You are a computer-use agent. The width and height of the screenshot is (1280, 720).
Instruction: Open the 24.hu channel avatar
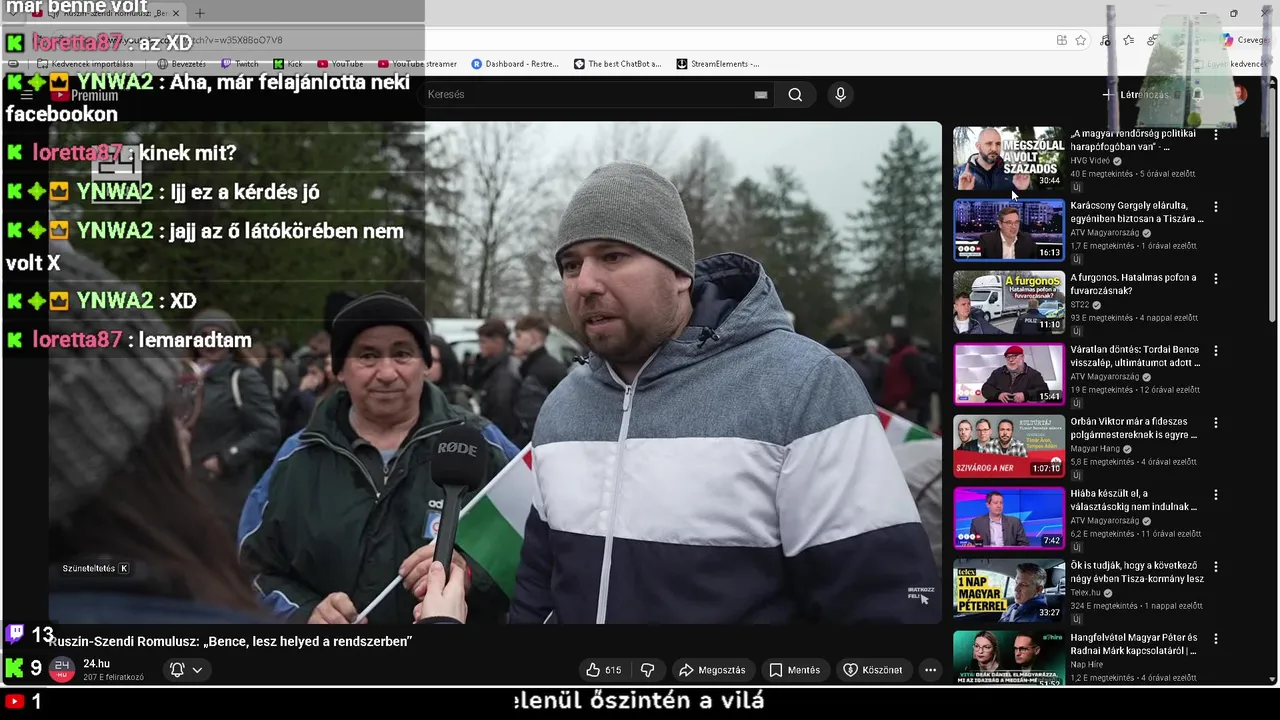tap(62, 669)
